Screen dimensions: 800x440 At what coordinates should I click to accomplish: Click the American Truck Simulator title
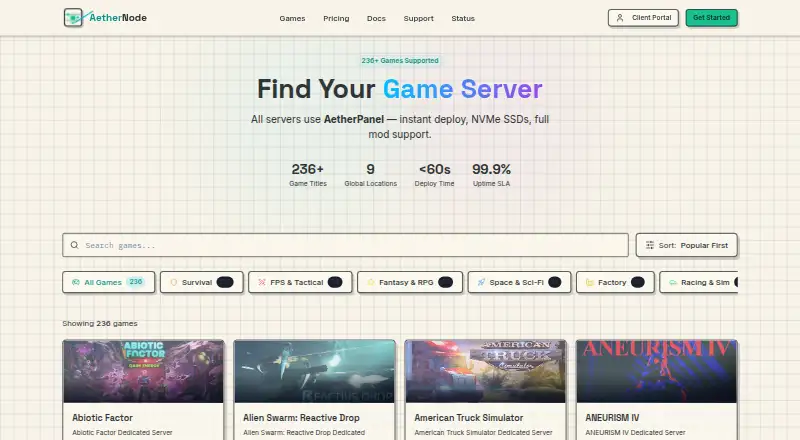(468, 418)
